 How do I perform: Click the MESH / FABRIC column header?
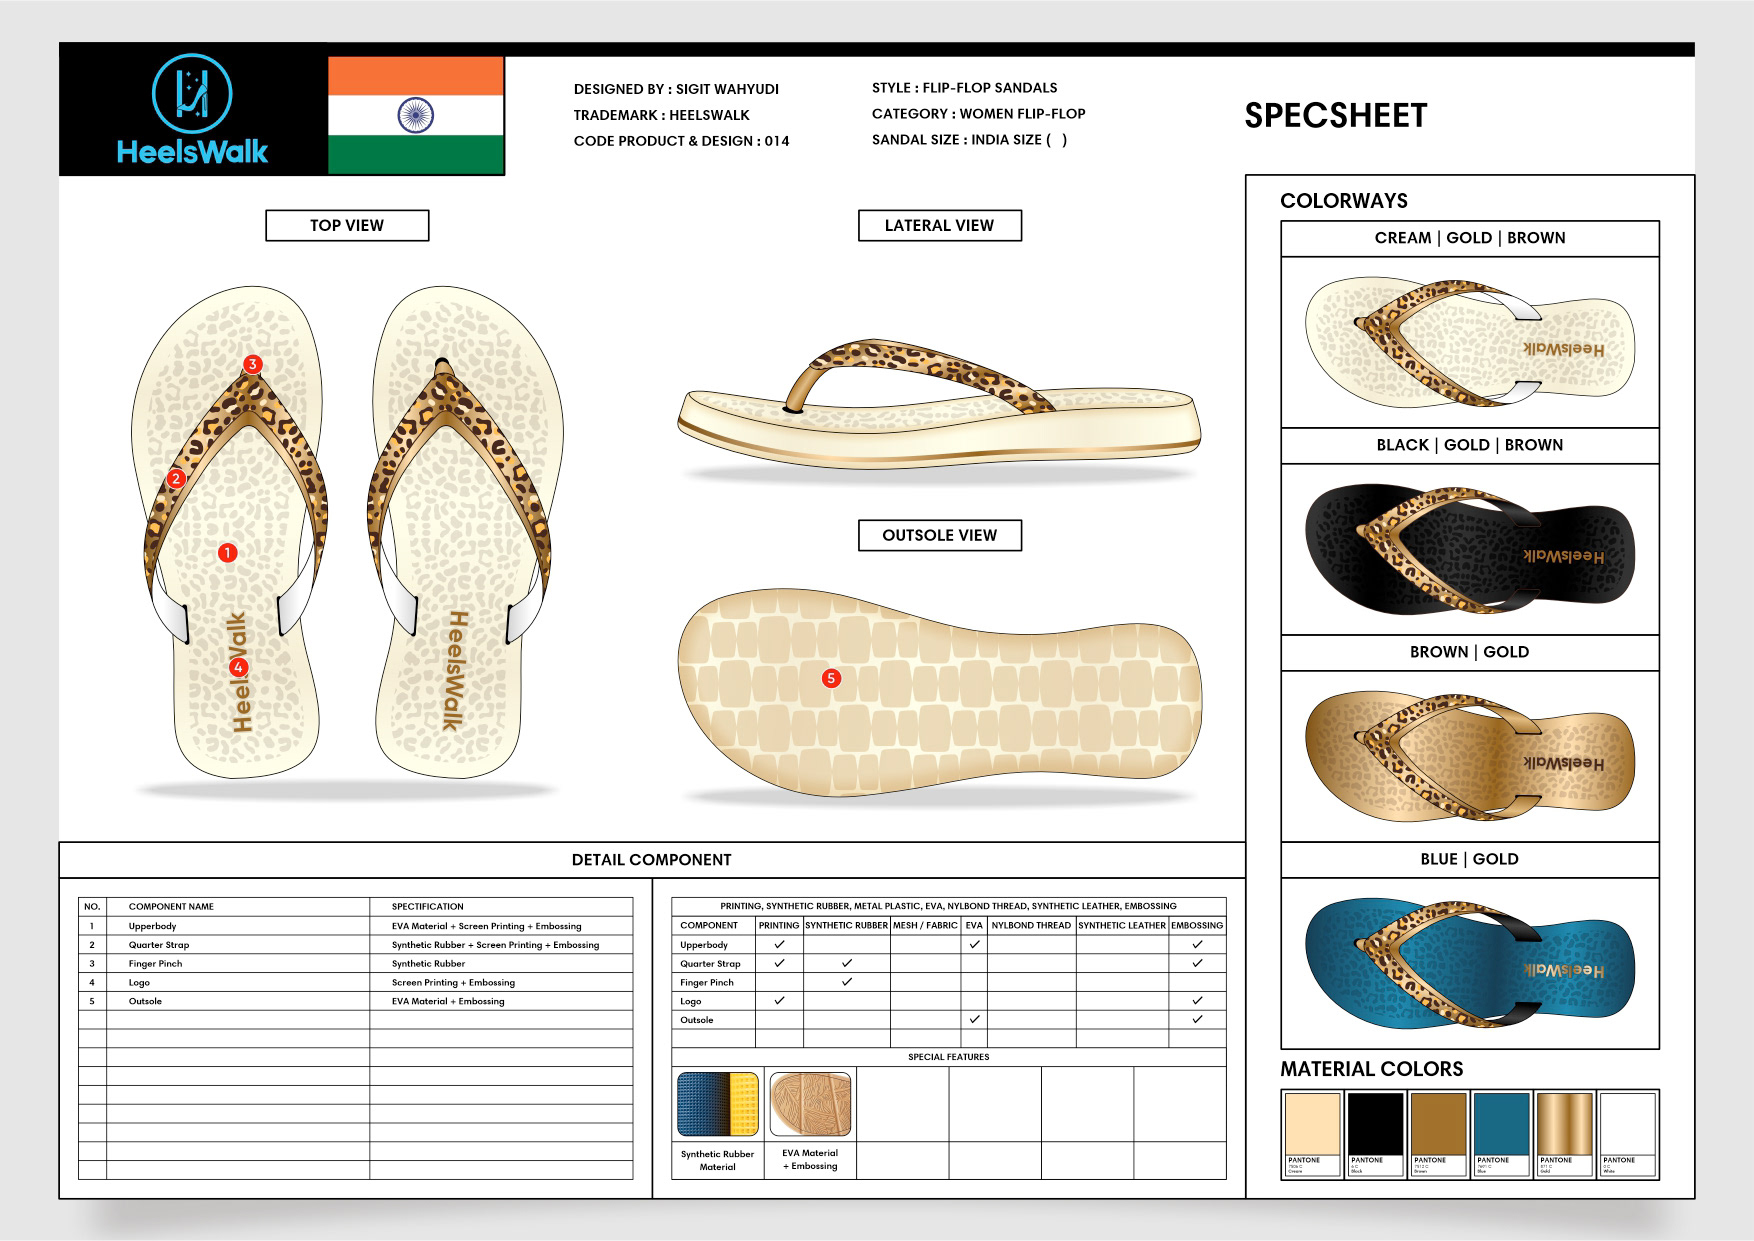925,925
